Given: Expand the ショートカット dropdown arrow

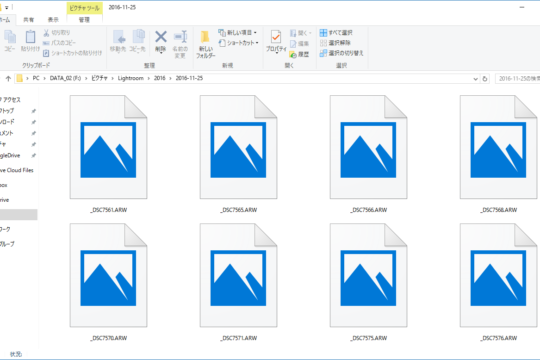Looking at the screenshot, I should point(257,43).
